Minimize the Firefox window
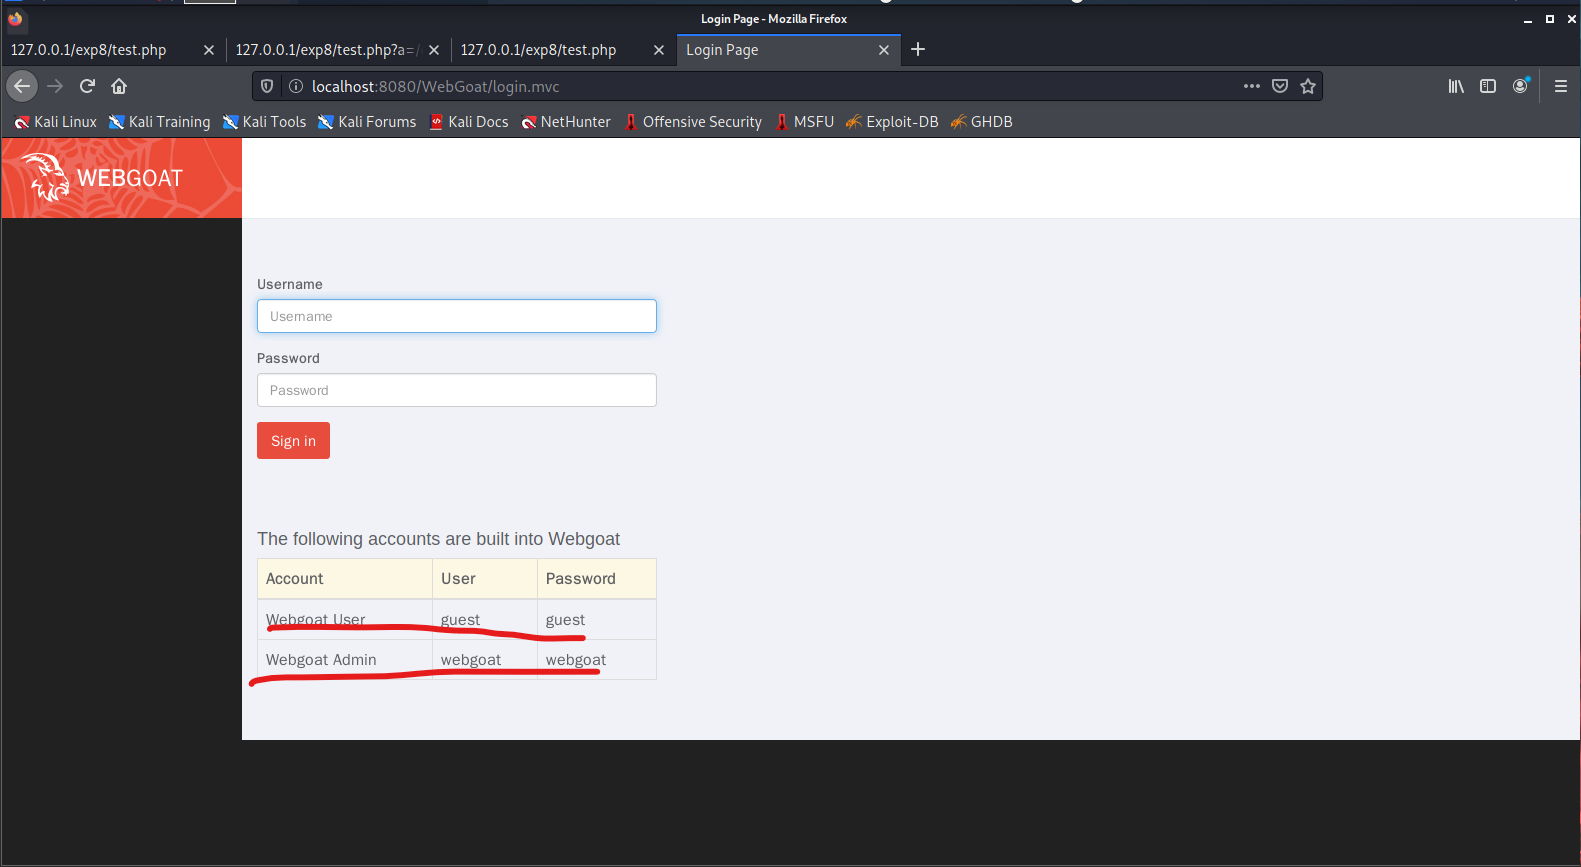Image resolution: width=1581 pixels, height=867 pixels. tap(1528, 19)
